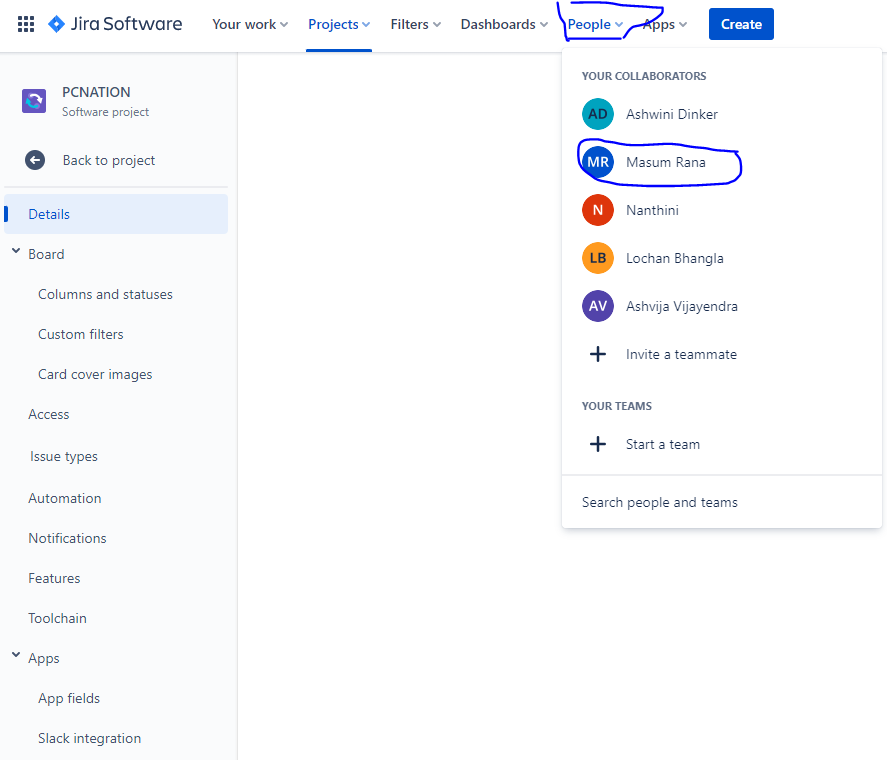This screenshot has height=760, width=887.
Task: Click the AV avatar for Ashvija Vijayendra
Action: pos(598,306)
